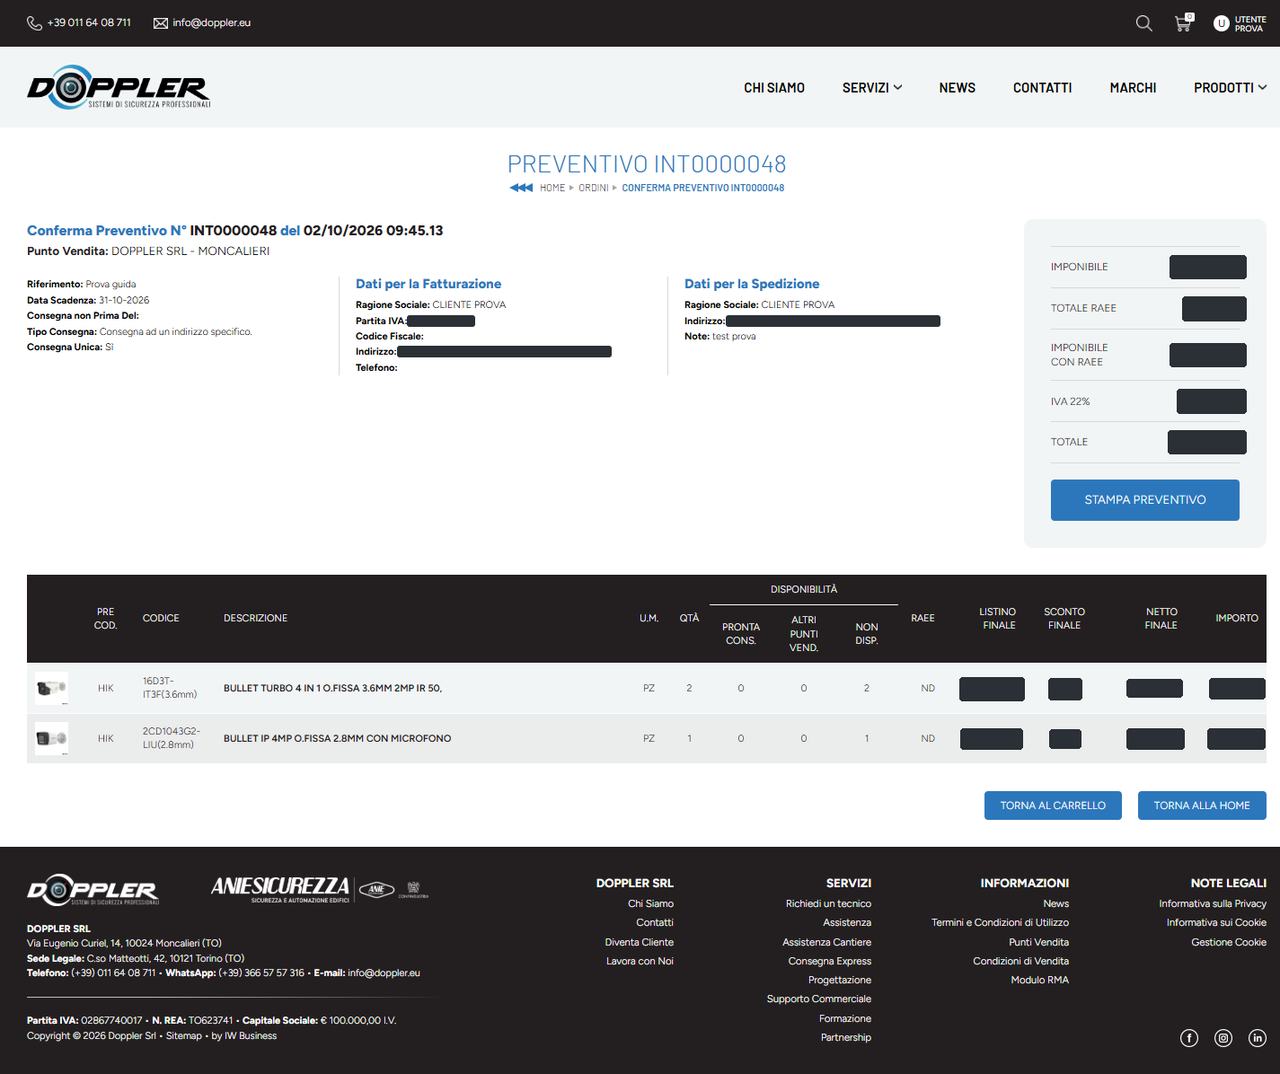Screen dimensions: 1280x1074
Task: Open the Consegna Express footer link
Action: coord(830,961)
